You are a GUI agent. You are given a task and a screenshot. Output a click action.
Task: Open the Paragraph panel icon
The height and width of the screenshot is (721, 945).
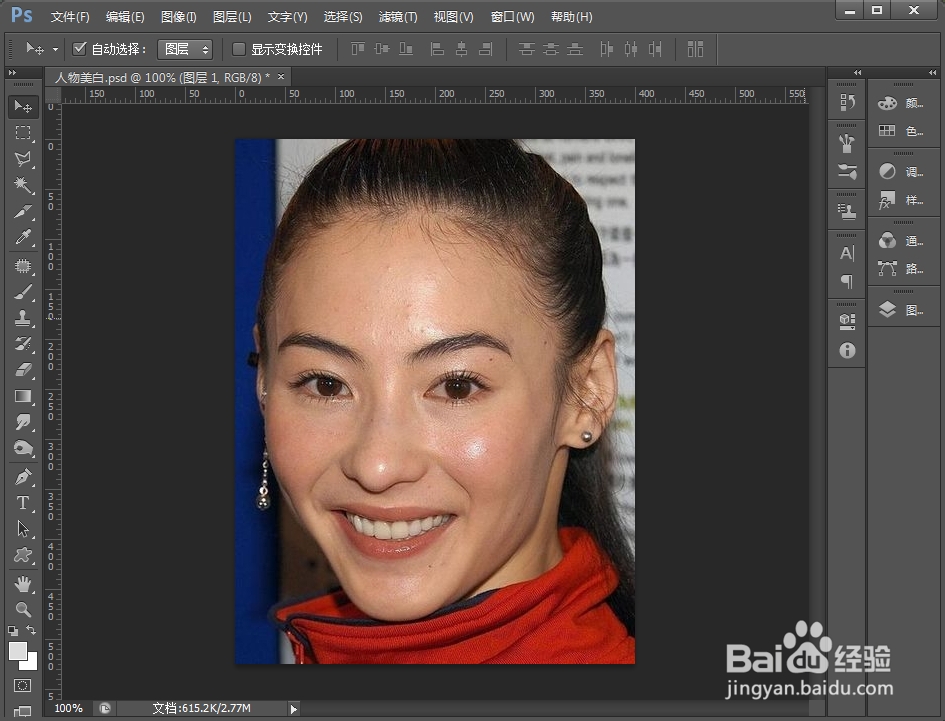[847, 282]
